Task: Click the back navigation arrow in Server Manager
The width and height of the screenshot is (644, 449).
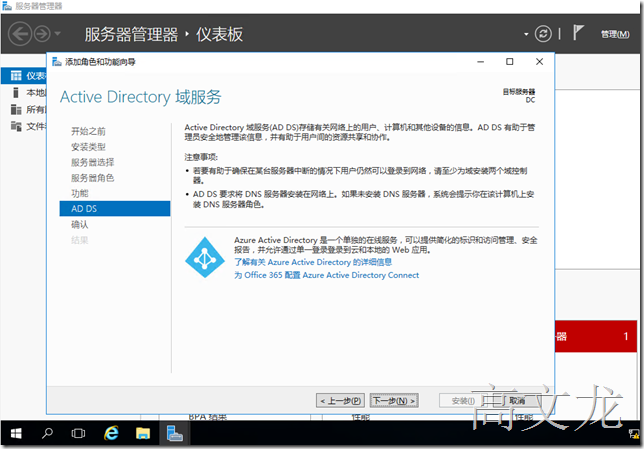Action: (x=20, y=34)
